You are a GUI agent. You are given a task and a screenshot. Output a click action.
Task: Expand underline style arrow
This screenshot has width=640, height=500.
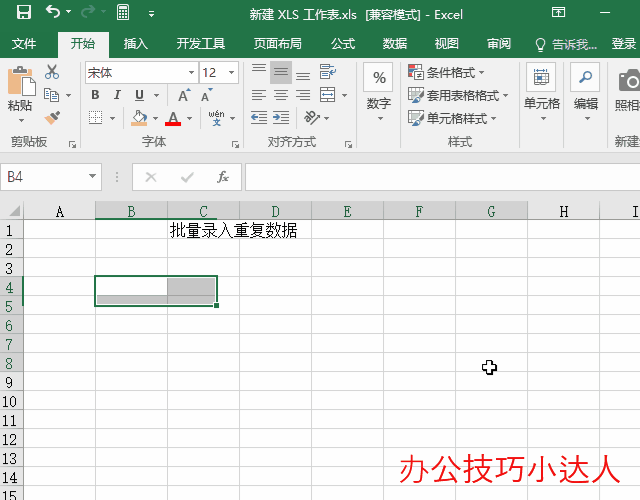click(156, 95)
